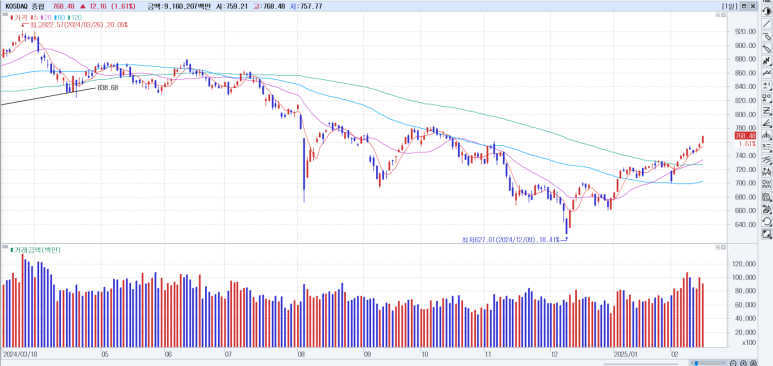Select the Z-shaped retracement tool
The image size is (773, 366).
tap(767, 110)
